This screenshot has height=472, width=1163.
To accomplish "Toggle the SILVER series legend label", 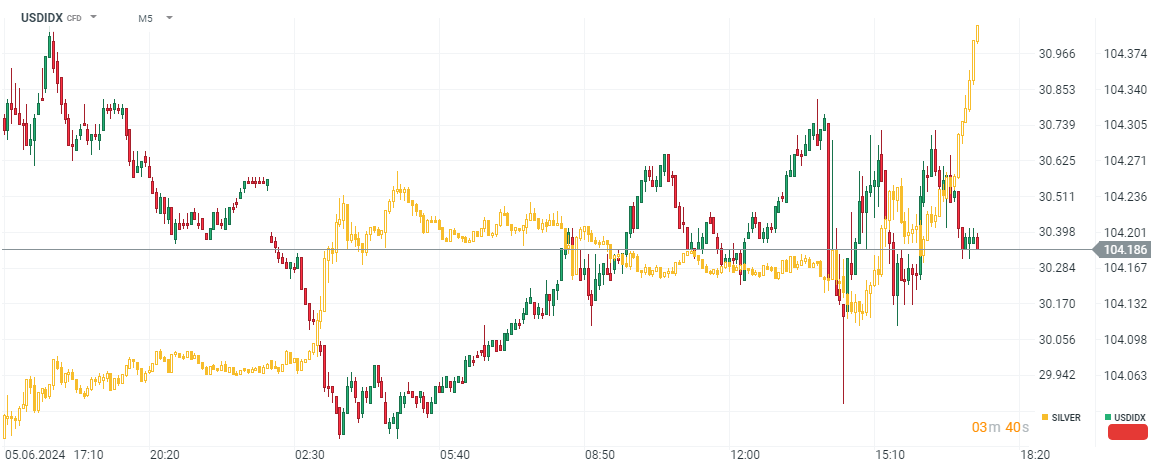I will coord(1066,417).
